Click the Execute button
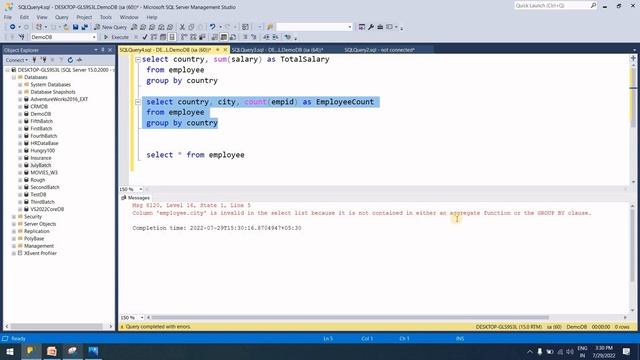This screenshot has height=360, width=640. [117, 37]
